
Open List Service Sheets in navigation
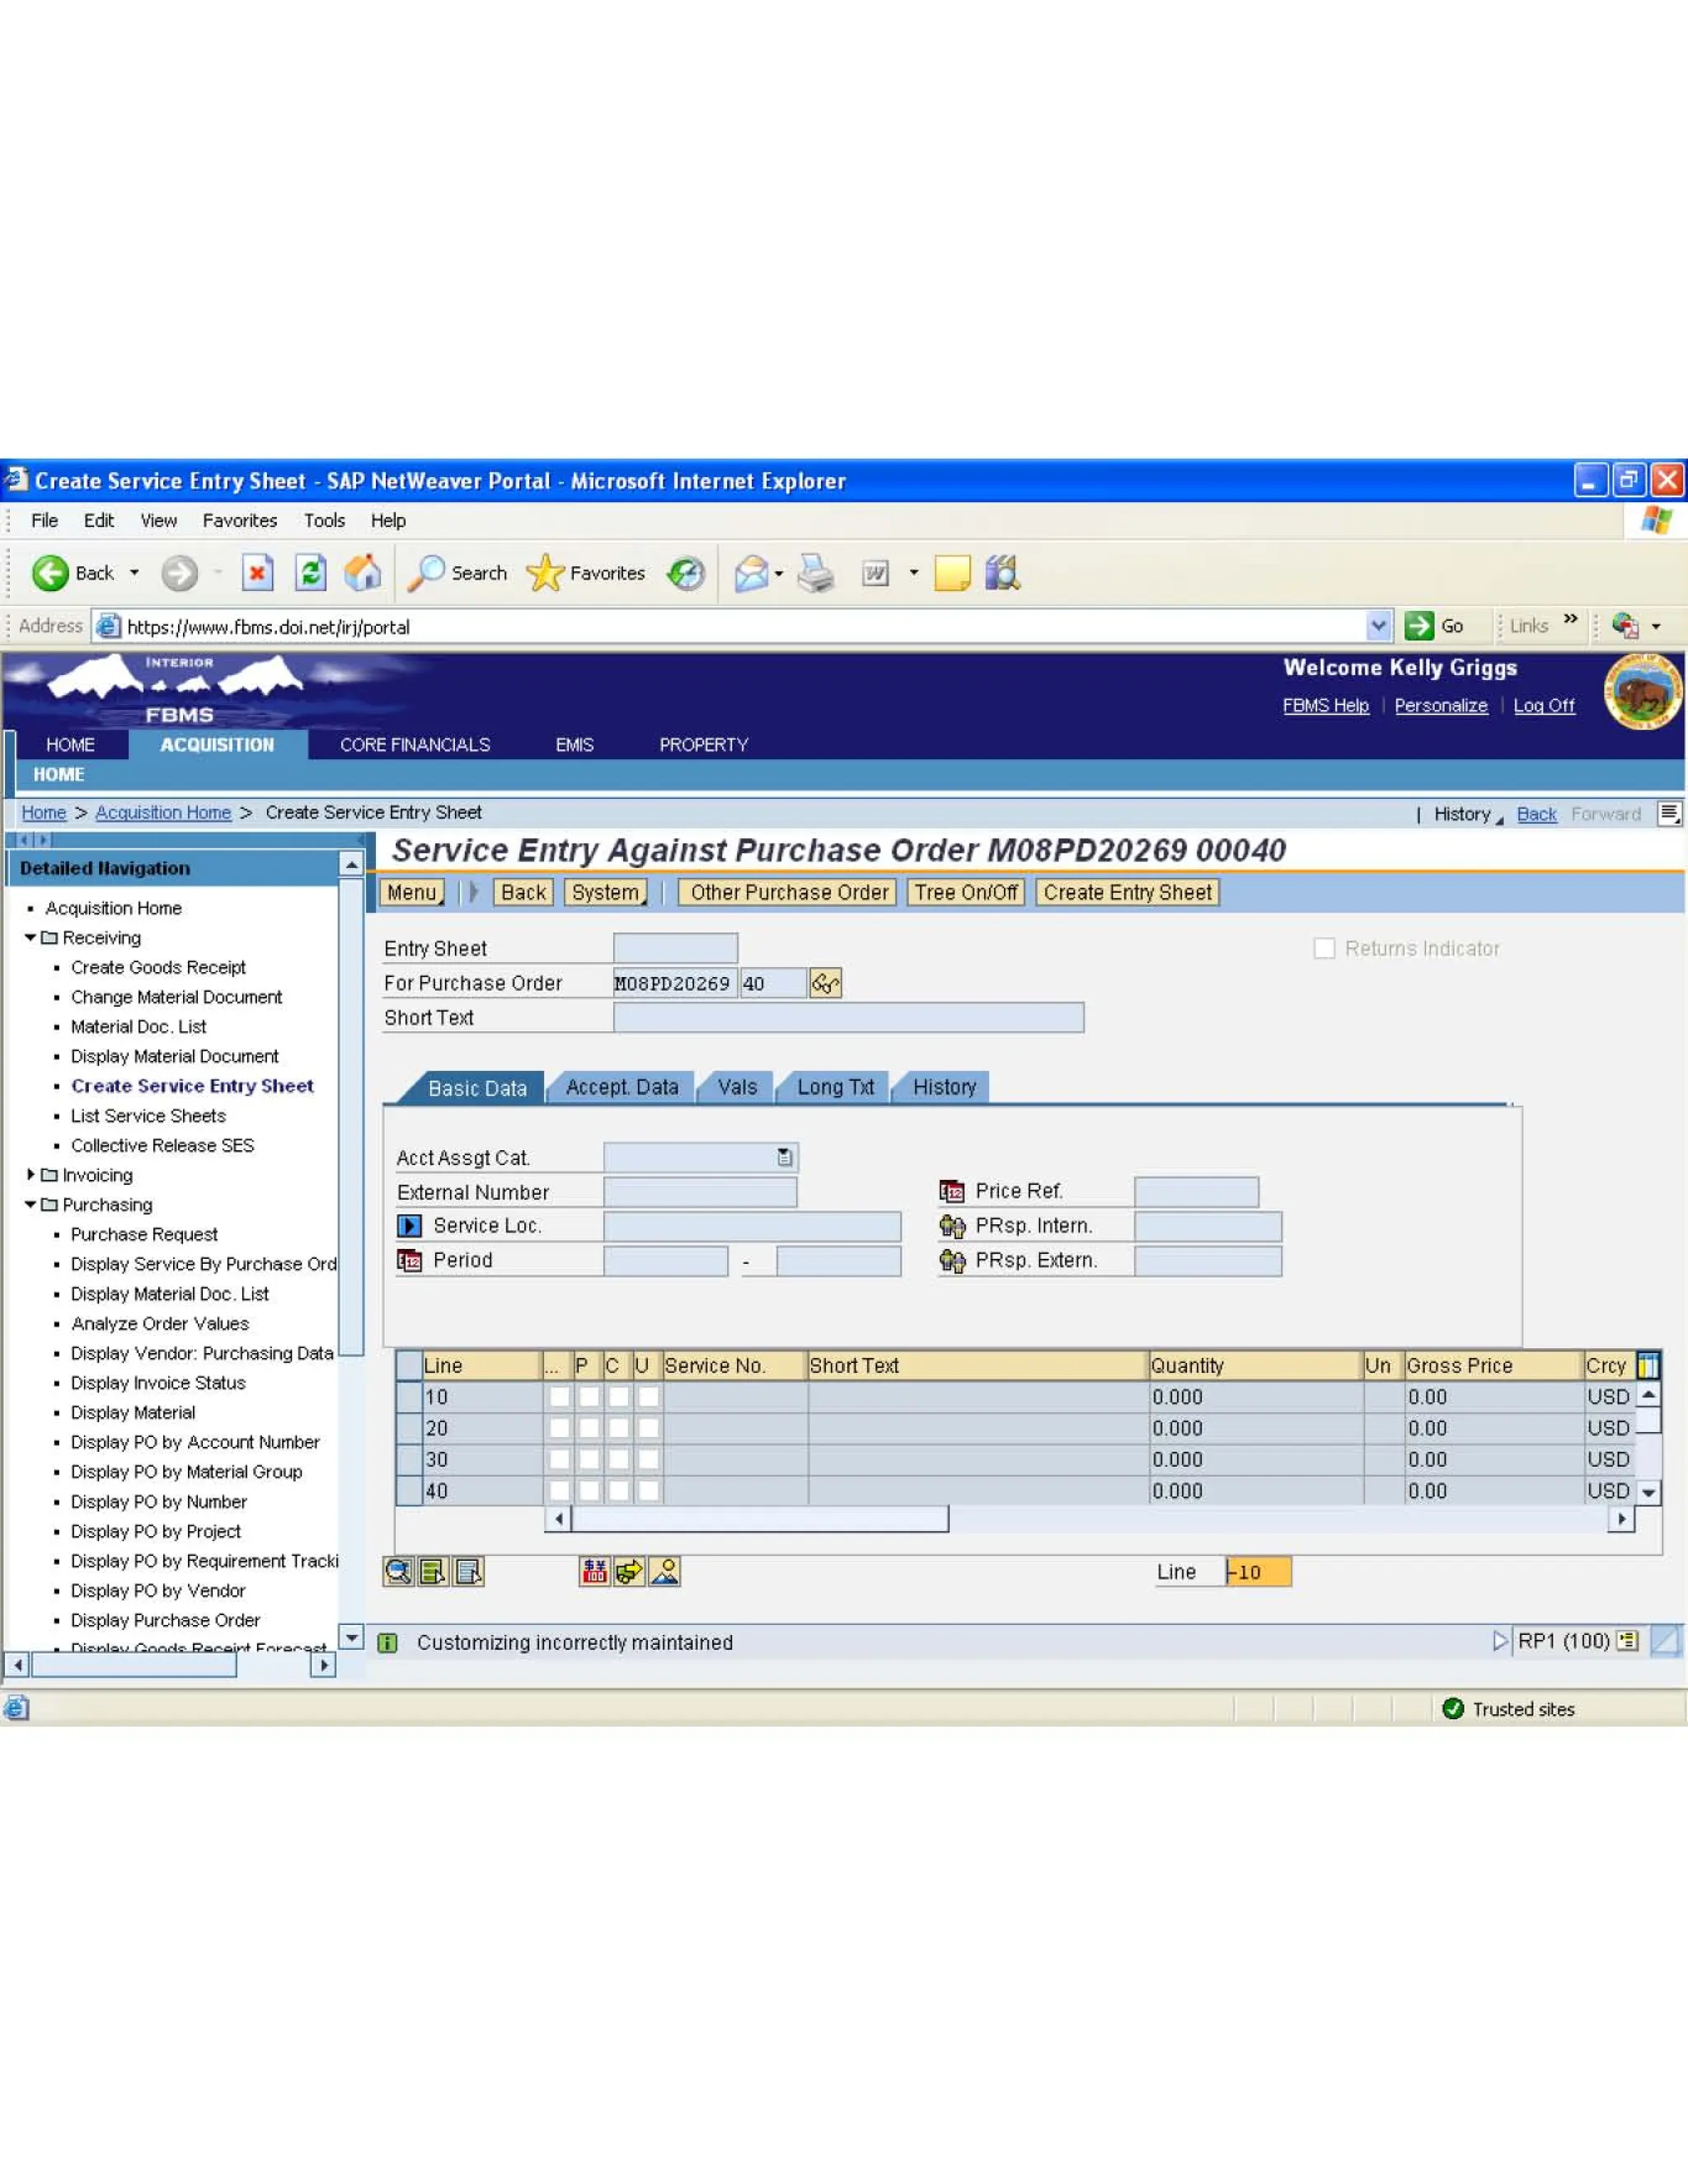coord(148,1116)
